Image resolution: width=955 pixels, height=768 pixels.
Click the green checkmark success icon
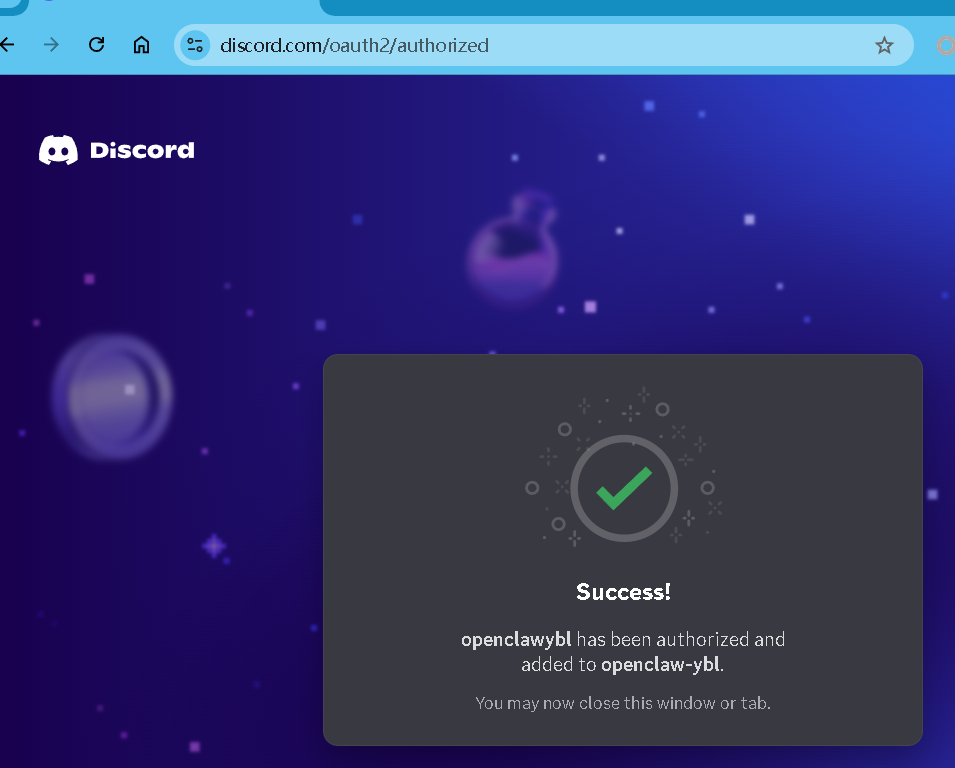(624, 488)
